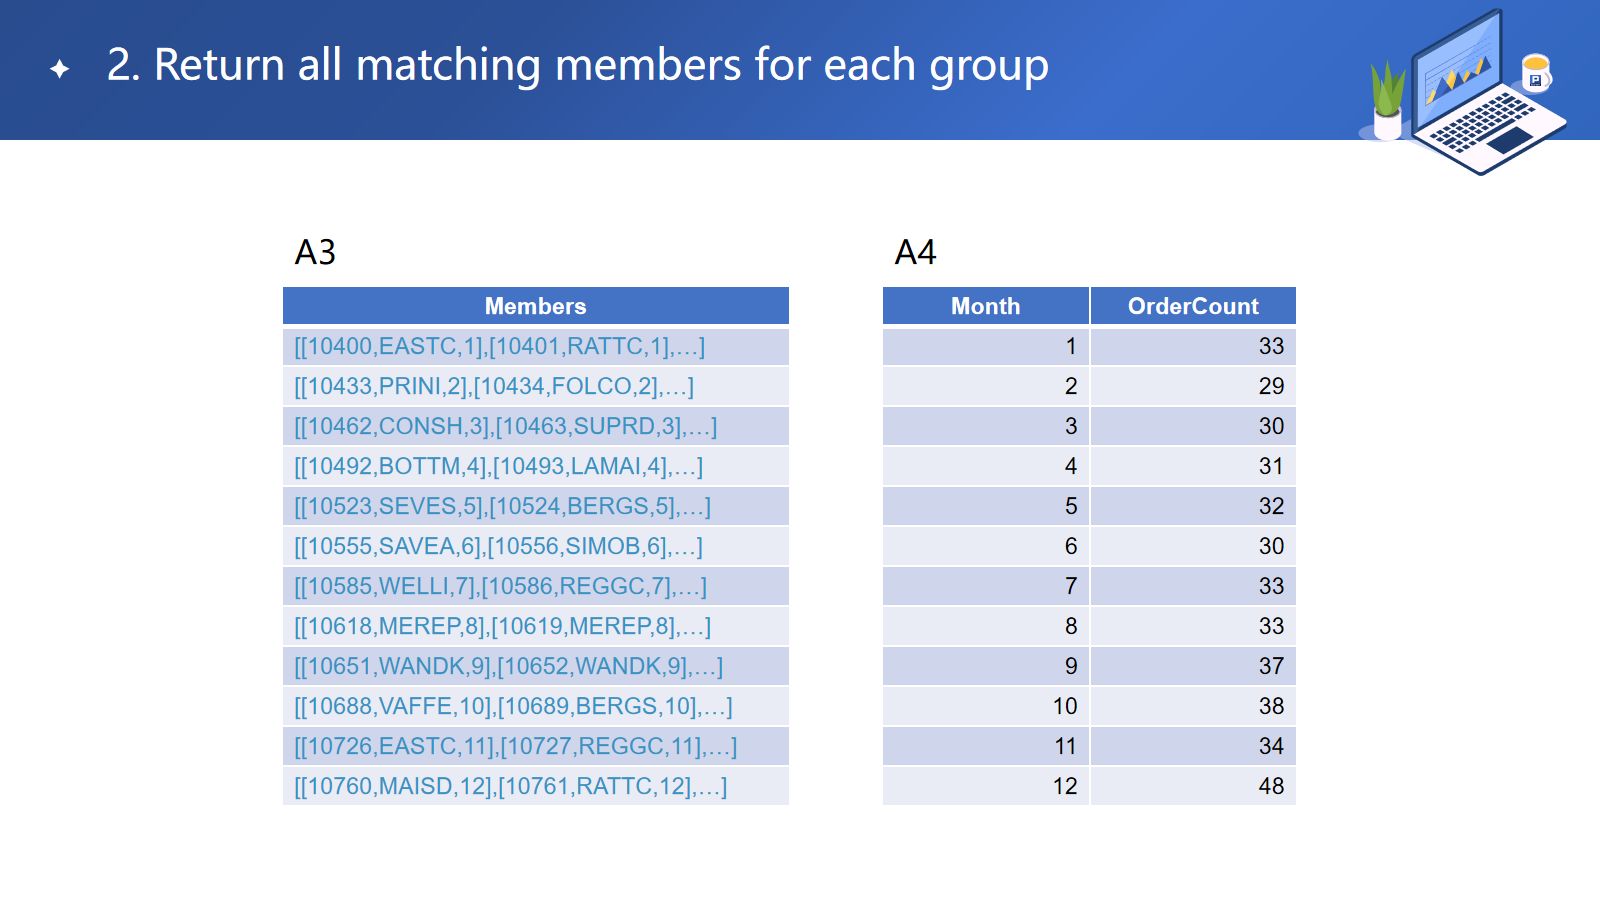Select the A3 table label

point(315,252)
